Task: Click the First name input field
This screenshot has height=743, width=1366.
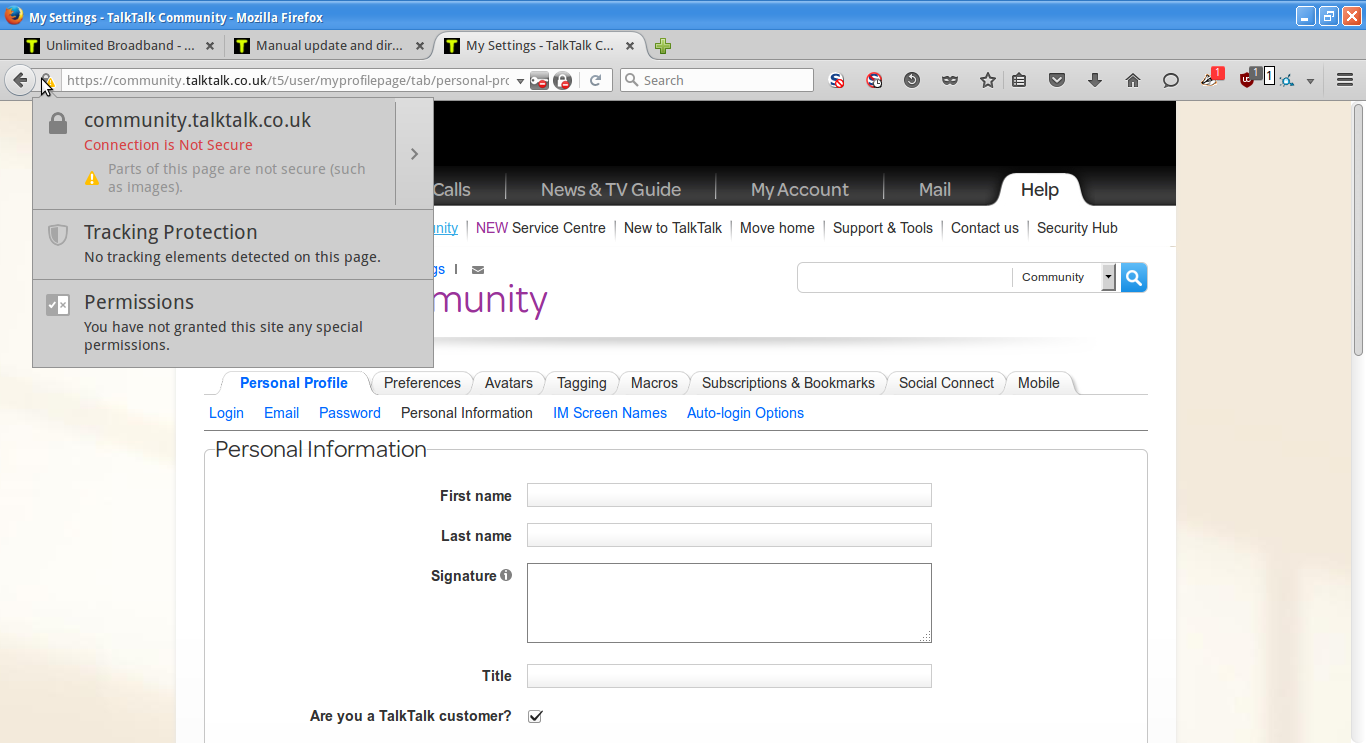Action: tap(729, 495)
